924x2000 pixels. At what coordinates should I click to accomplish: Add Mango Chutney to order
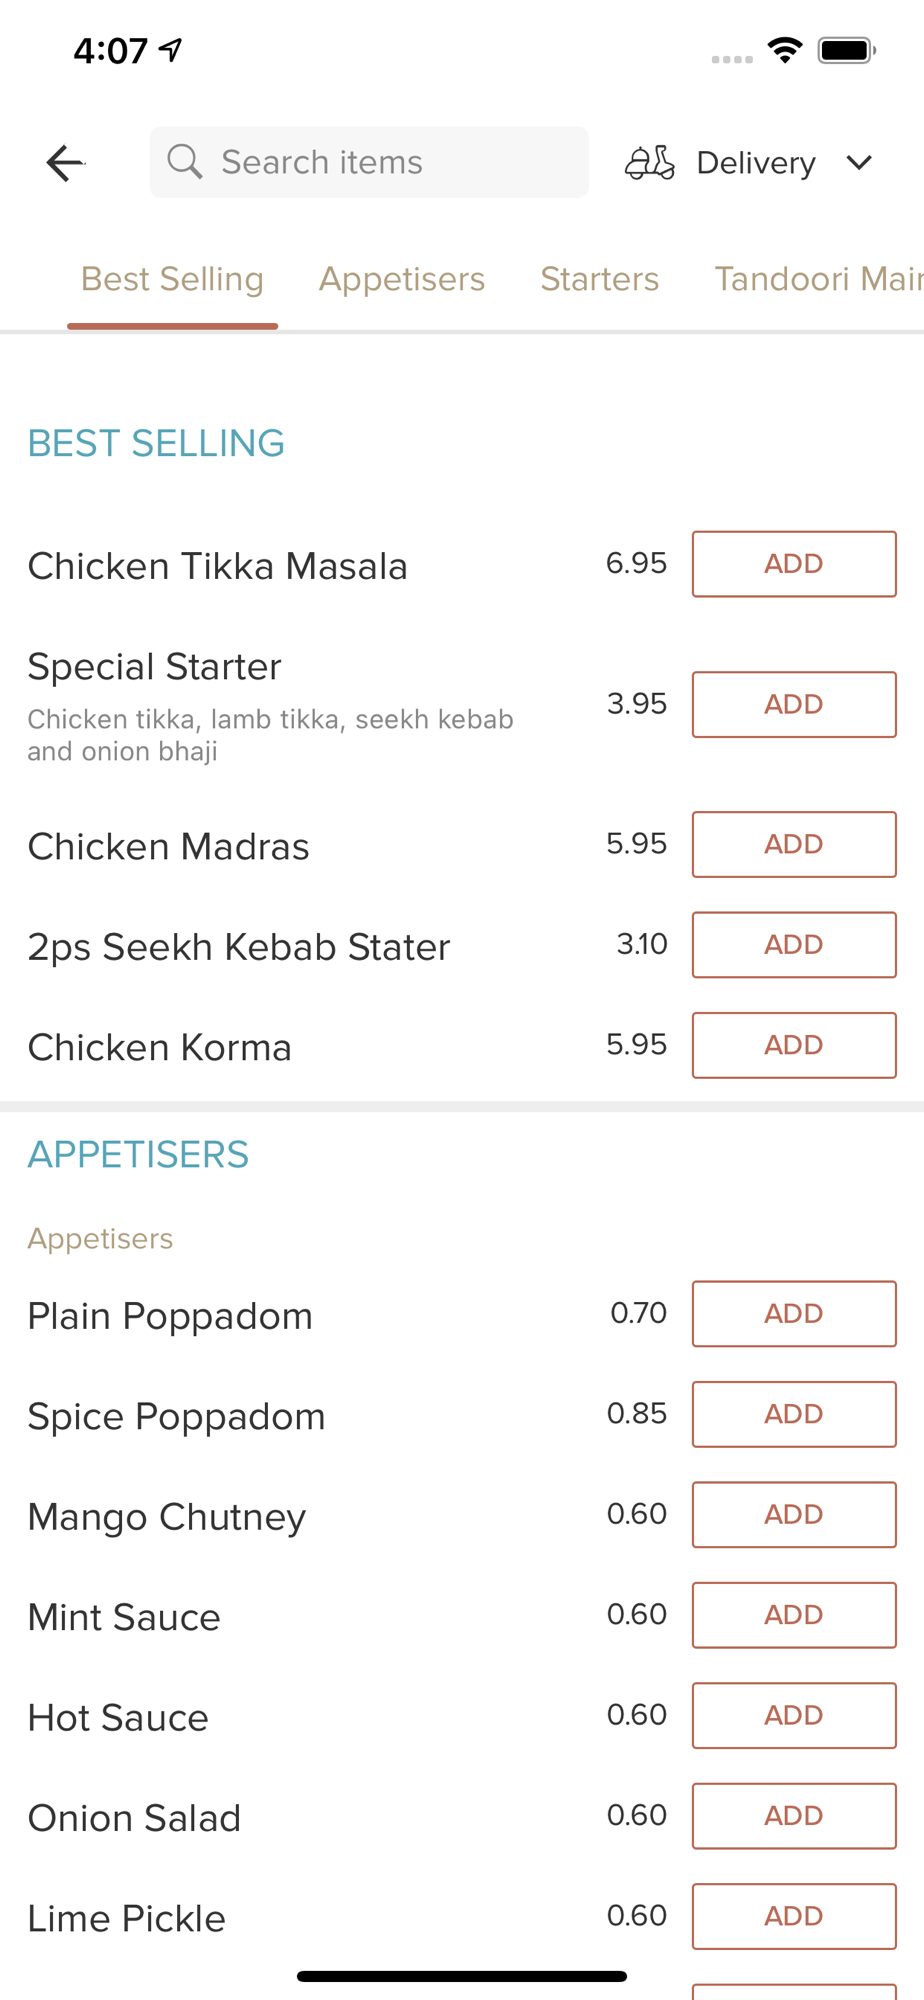[x=794, y=1514]
